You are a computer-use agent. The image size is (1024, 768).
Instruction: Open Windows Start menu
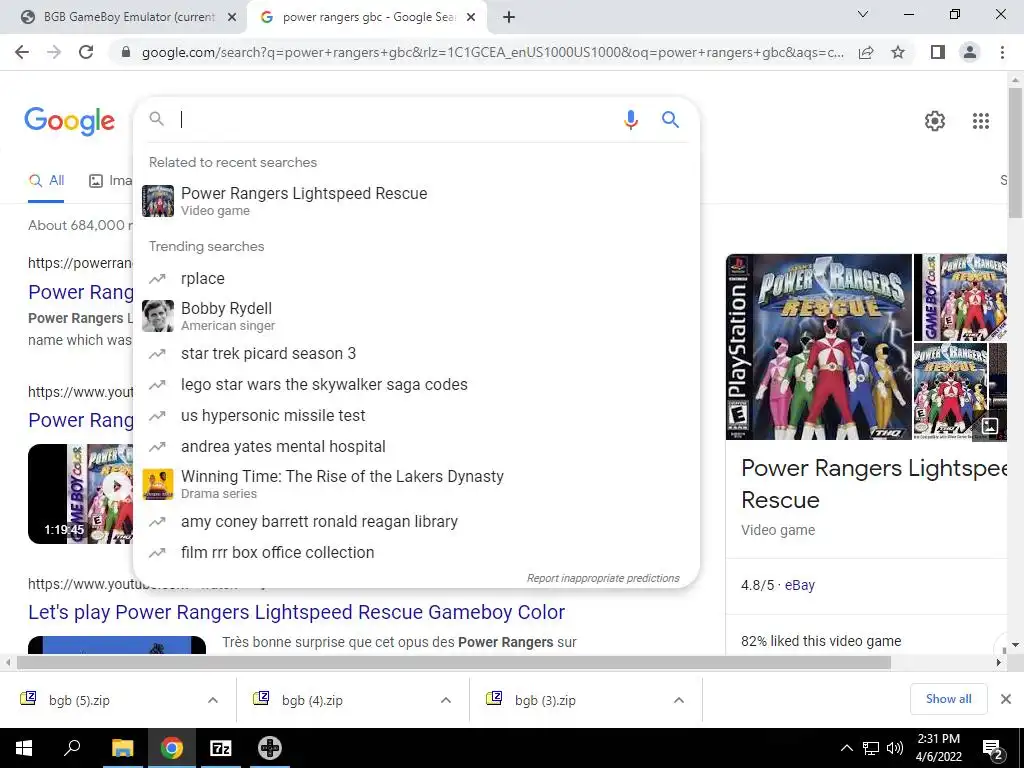pos(24,748)
